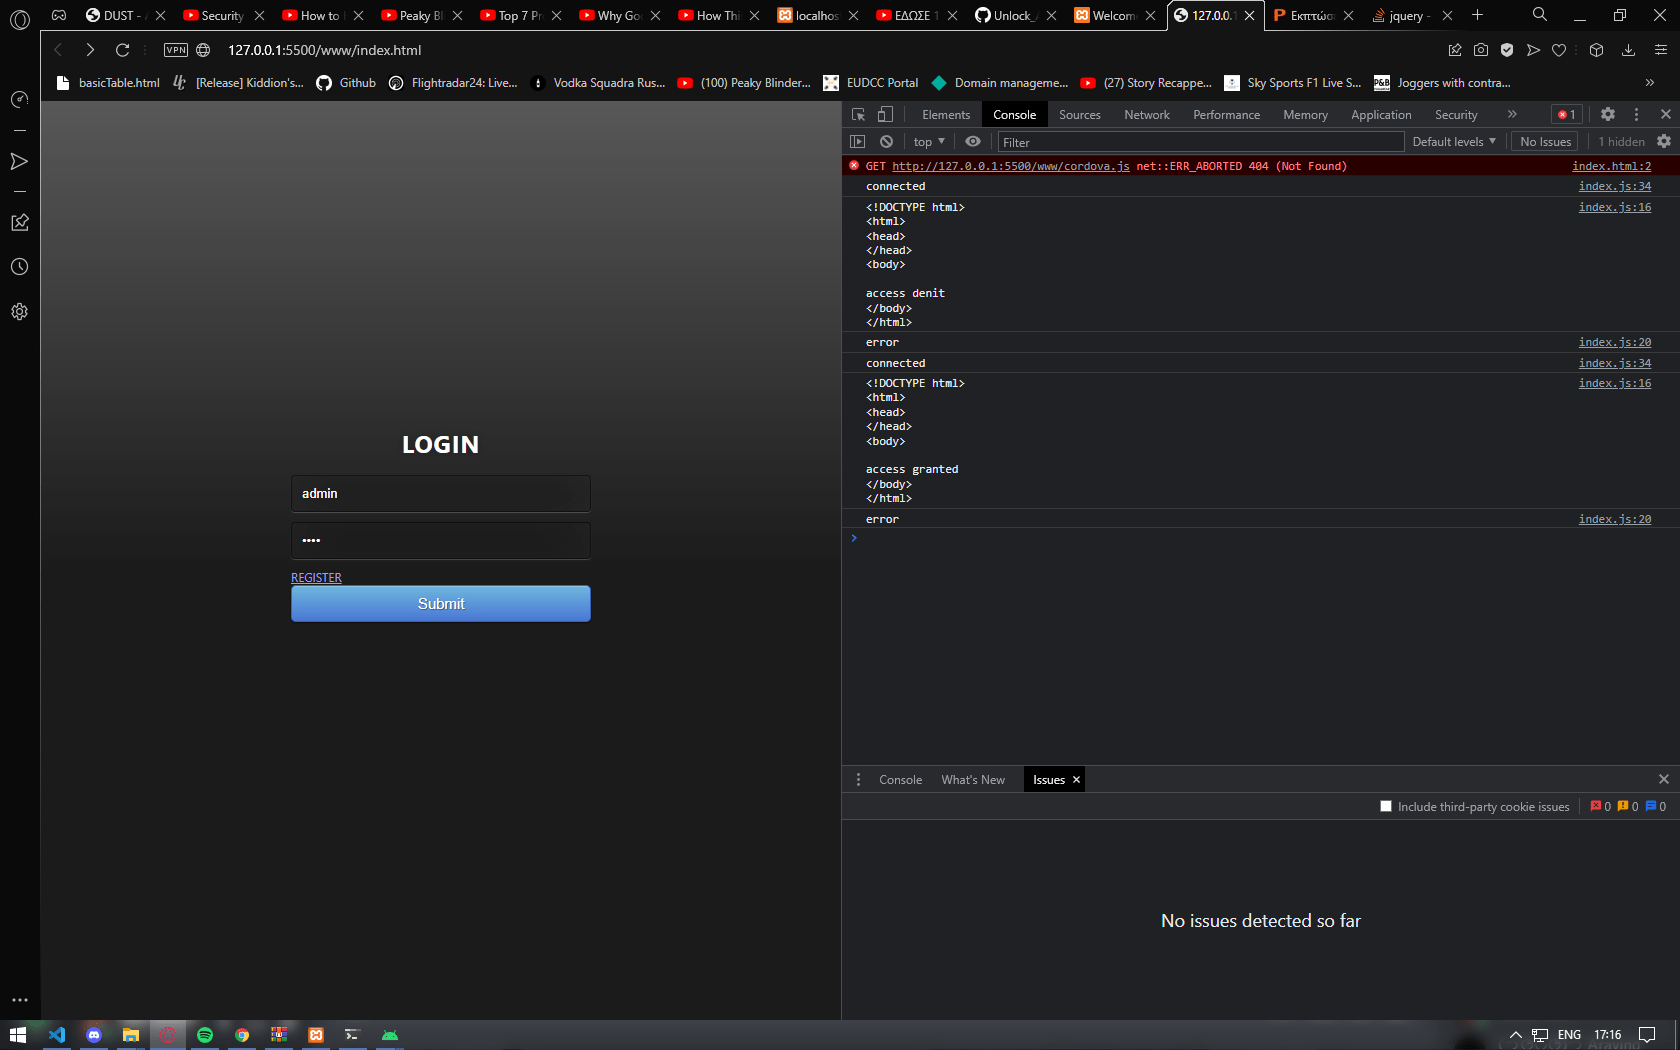The image size is (1680, 1050).
Task: Open Console settings gear on filter bar
Action: click(1664, 142)
